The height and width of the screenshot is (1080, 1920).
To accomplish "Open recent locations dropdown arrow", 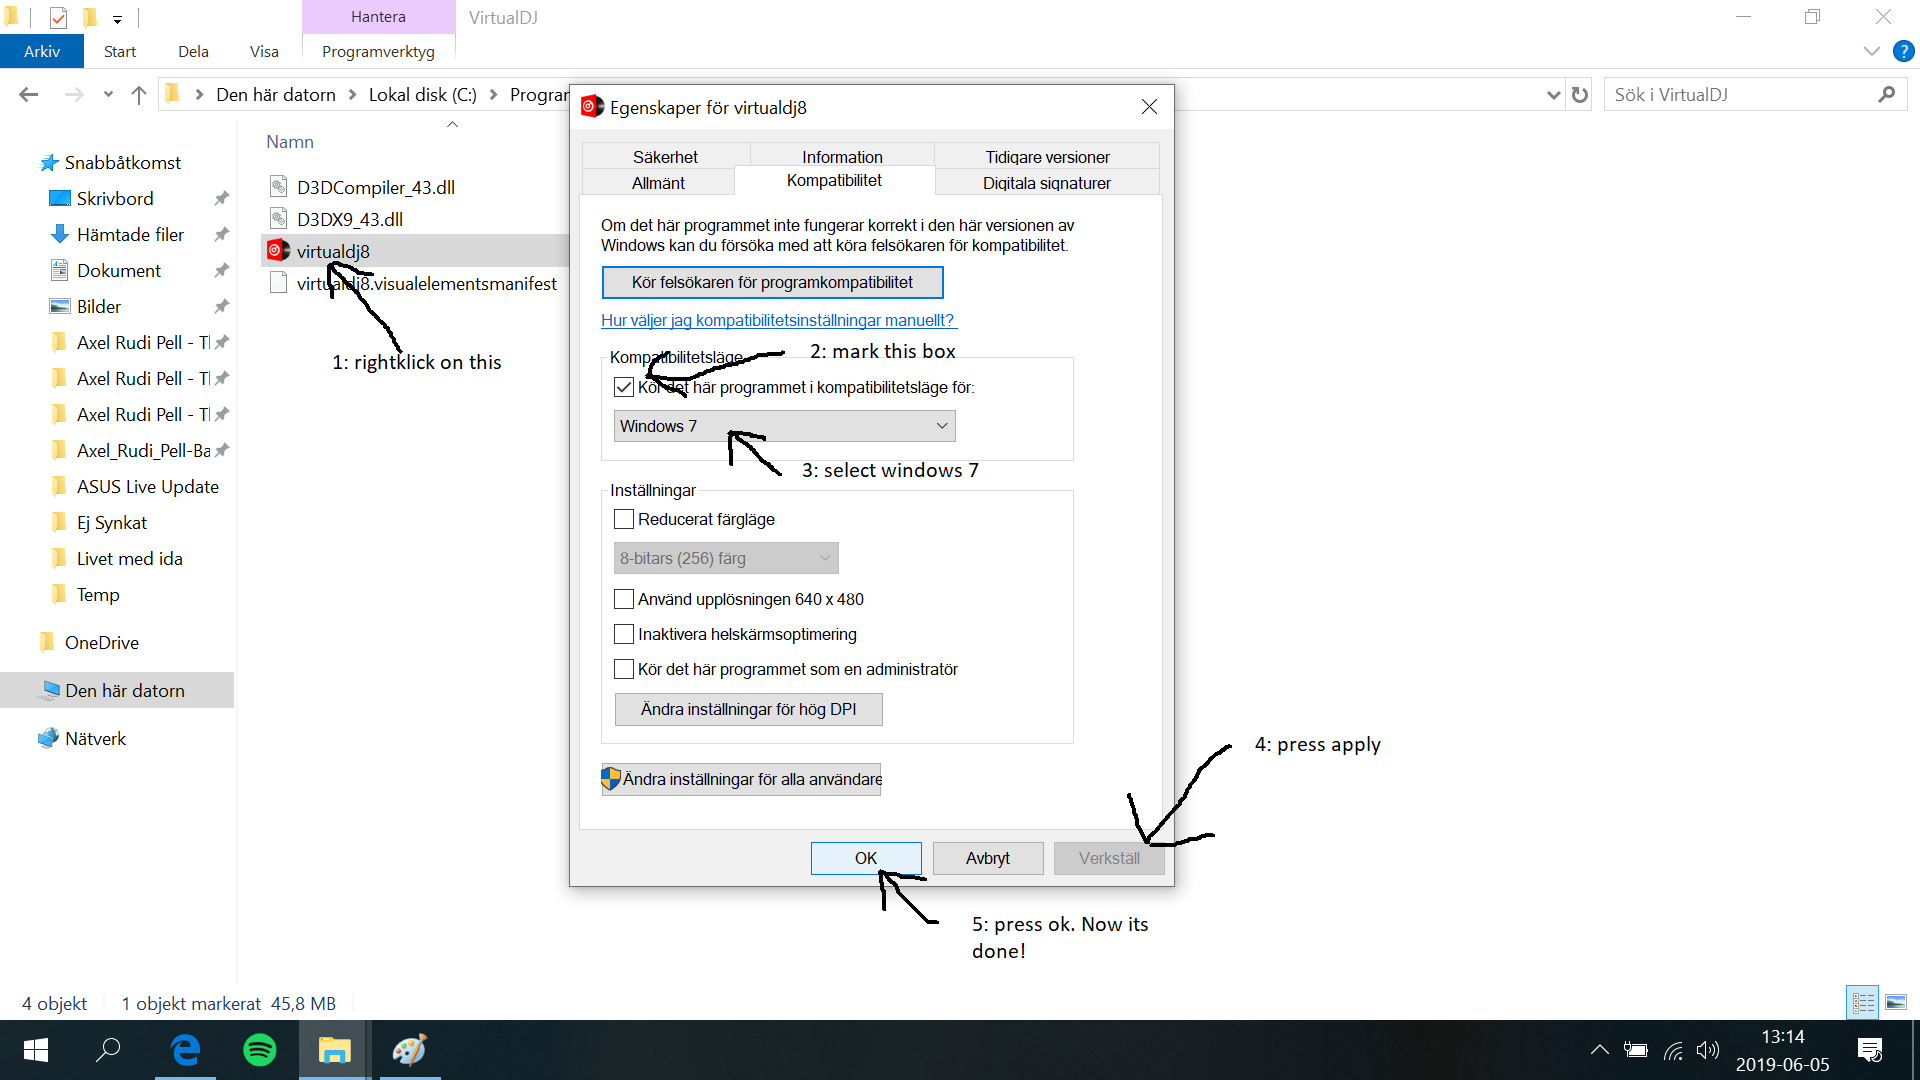I will click(108, 94).
